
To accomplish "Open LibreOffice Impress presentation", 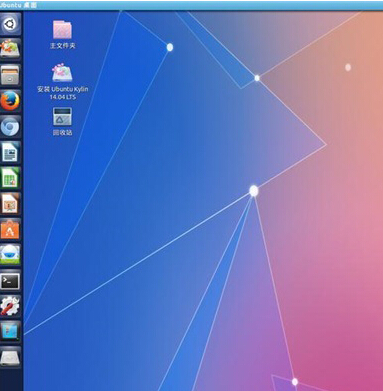I will (10, 204).
